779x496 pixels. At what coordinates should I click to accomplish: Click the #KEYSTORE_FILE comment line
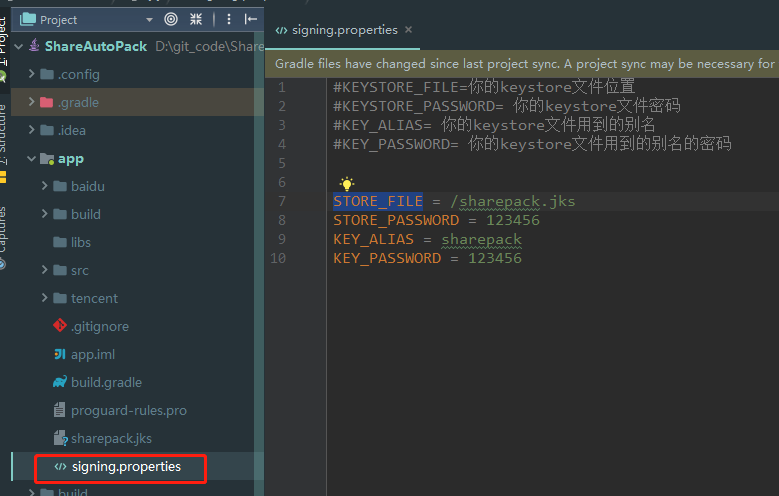pyautogui.click(x=484, y=87)
